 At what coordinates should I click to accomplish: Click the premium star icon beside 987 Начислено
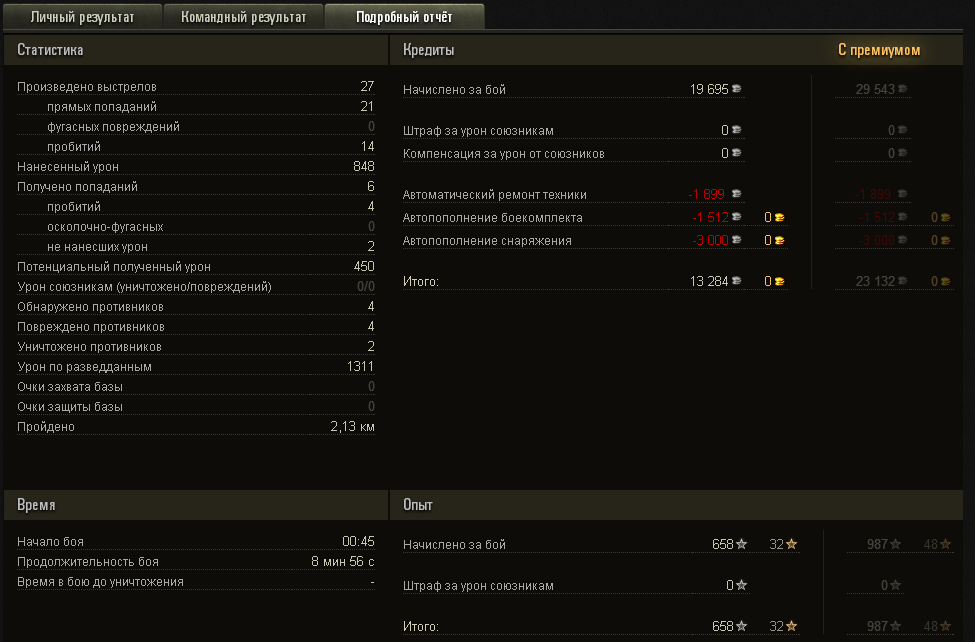(x=895, y=544)
